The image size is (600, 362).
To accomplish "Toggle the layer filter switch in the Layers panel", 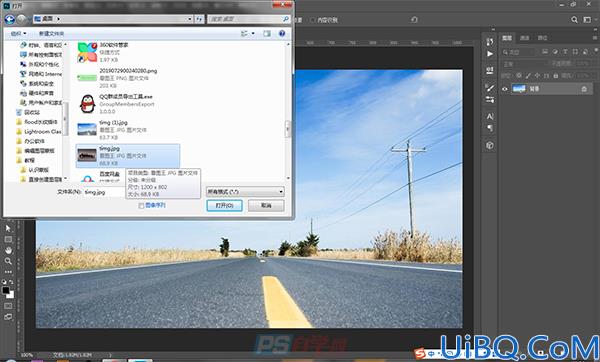I will (596, 51).
